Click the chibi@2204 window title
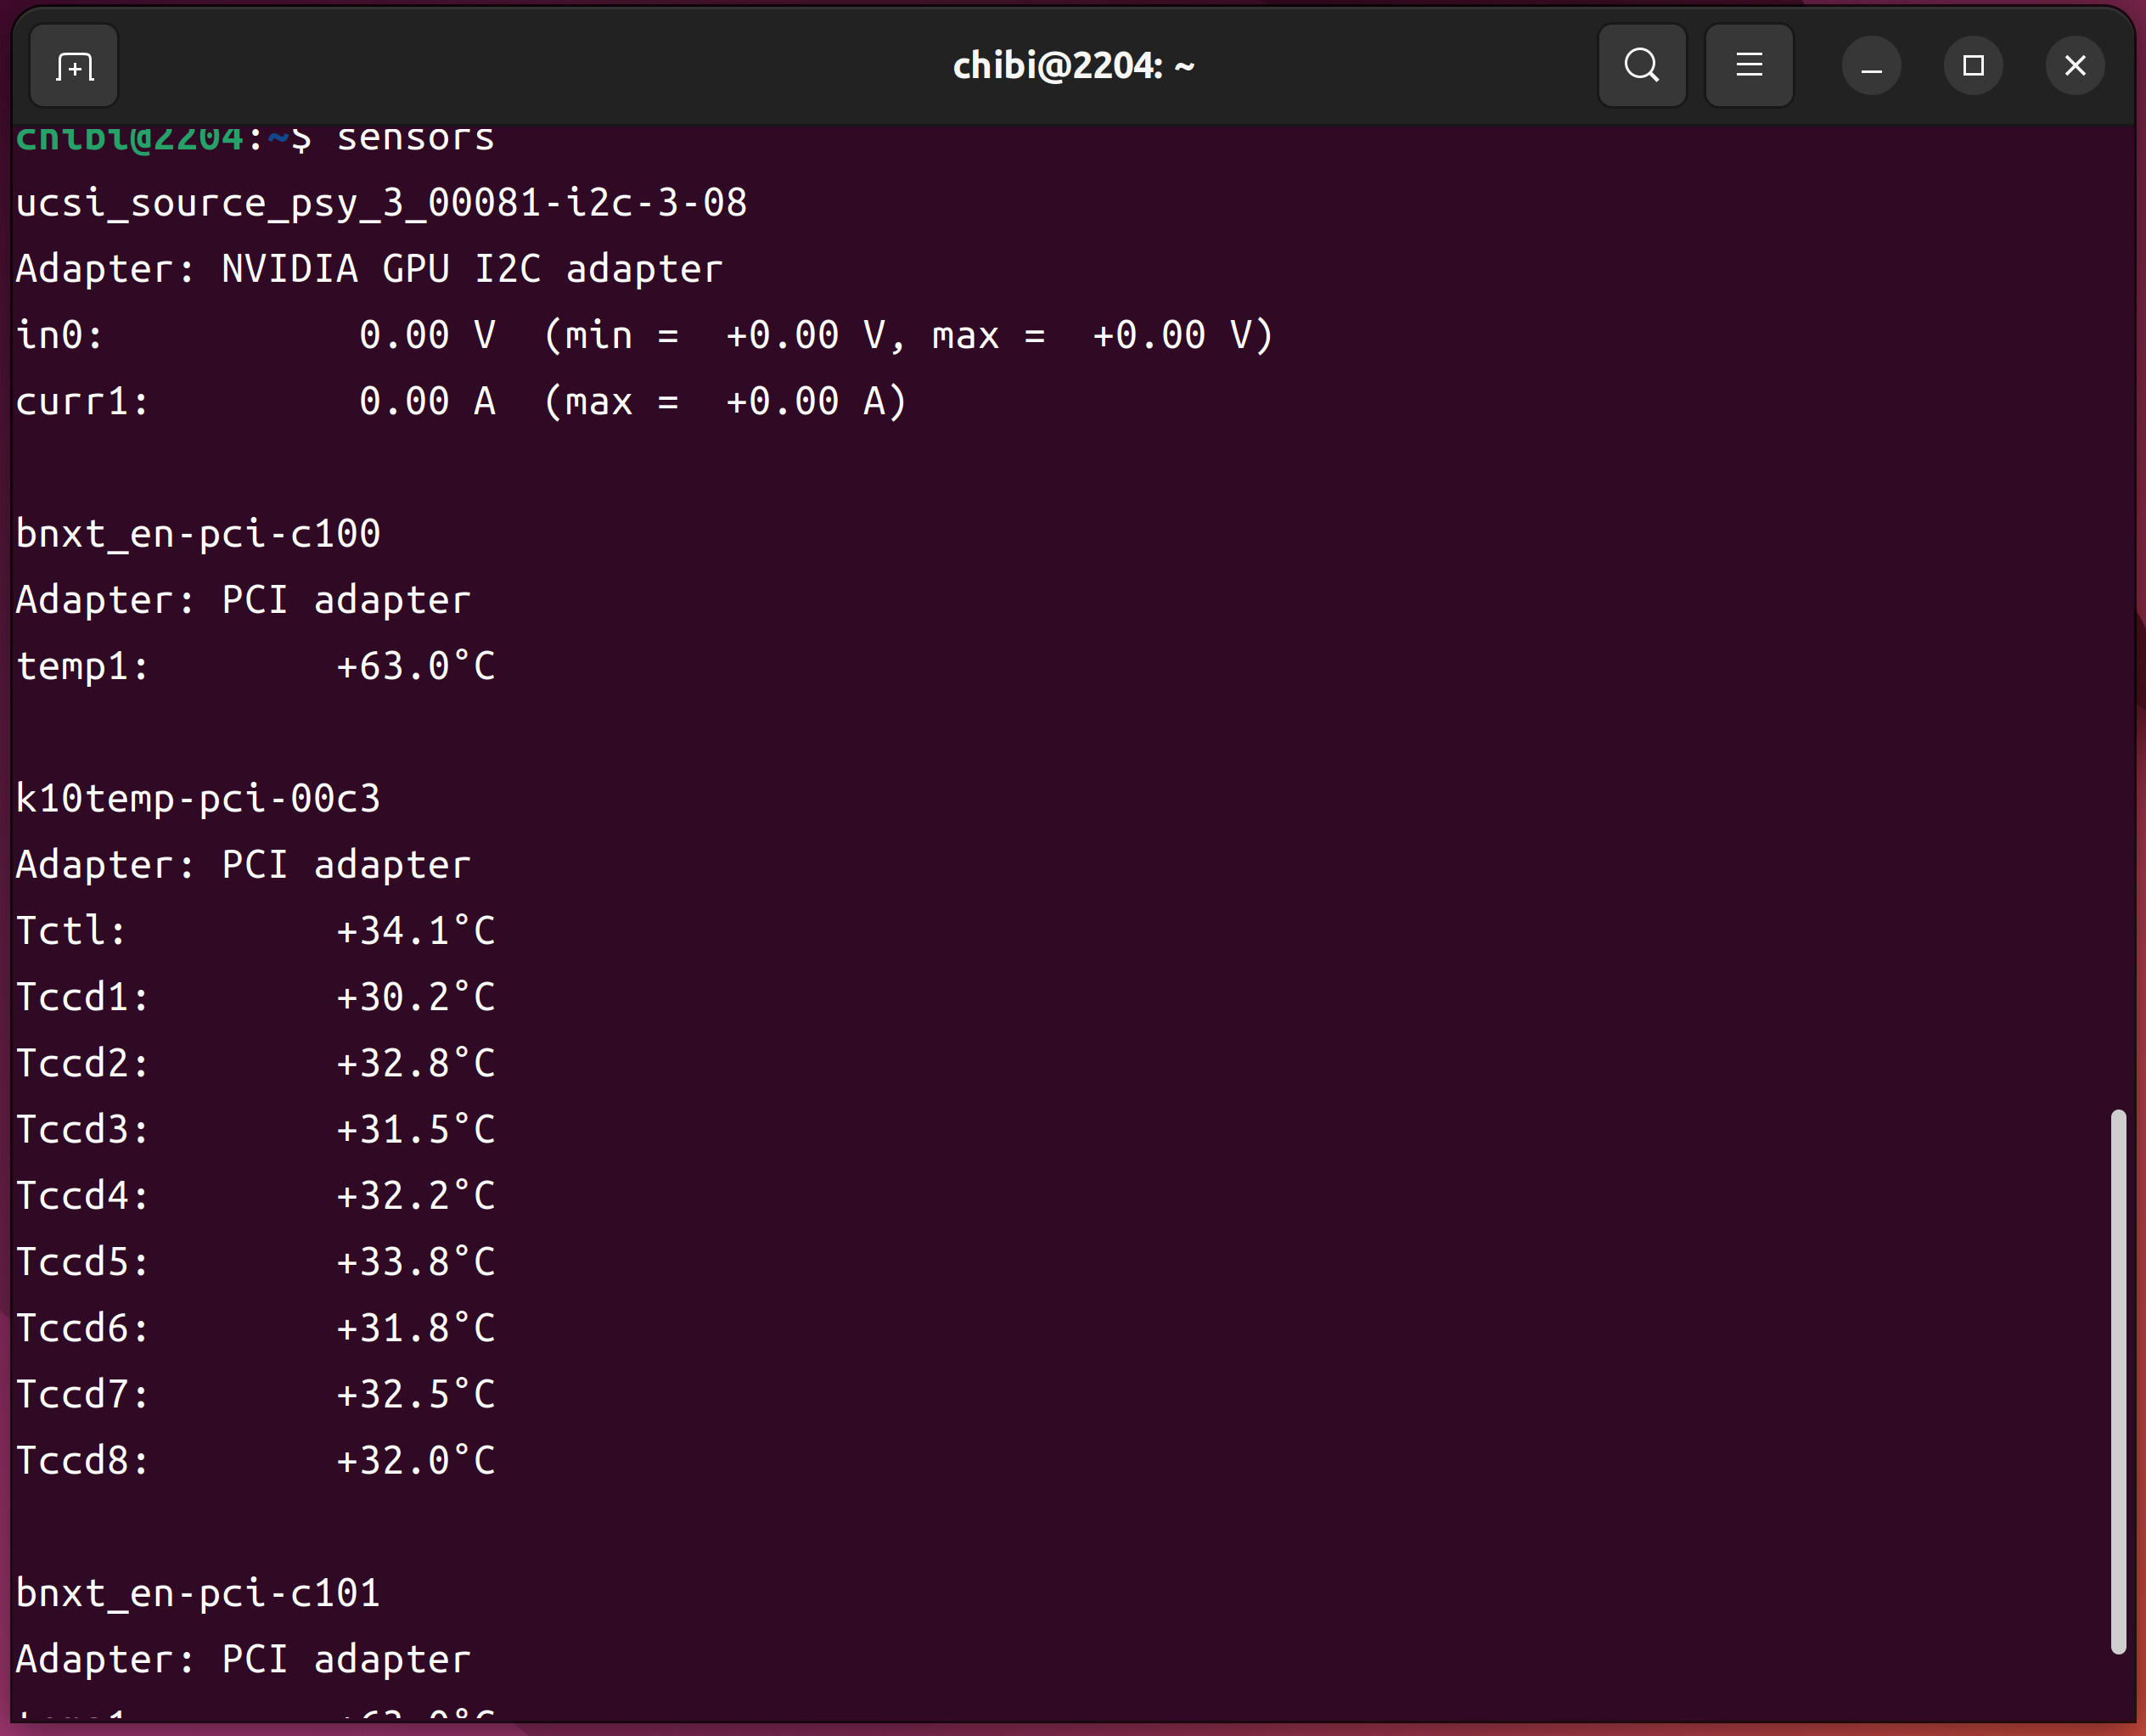Screen dimensions: 2146x1736 pyautogui.click(x=1073, y=66)
